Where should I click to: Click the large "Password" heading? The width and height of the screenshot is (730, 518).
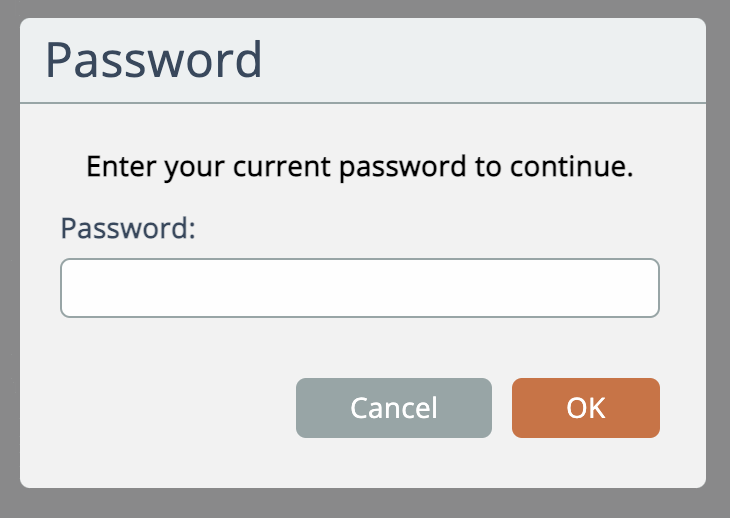click(x=154, y=61)
